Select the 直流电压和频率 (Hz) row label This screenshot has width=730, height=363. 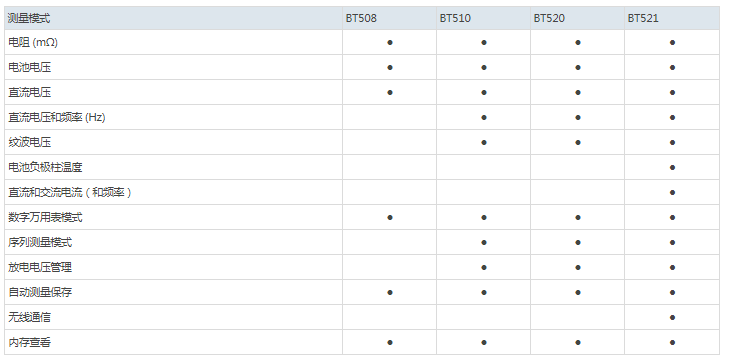point(57,117)
